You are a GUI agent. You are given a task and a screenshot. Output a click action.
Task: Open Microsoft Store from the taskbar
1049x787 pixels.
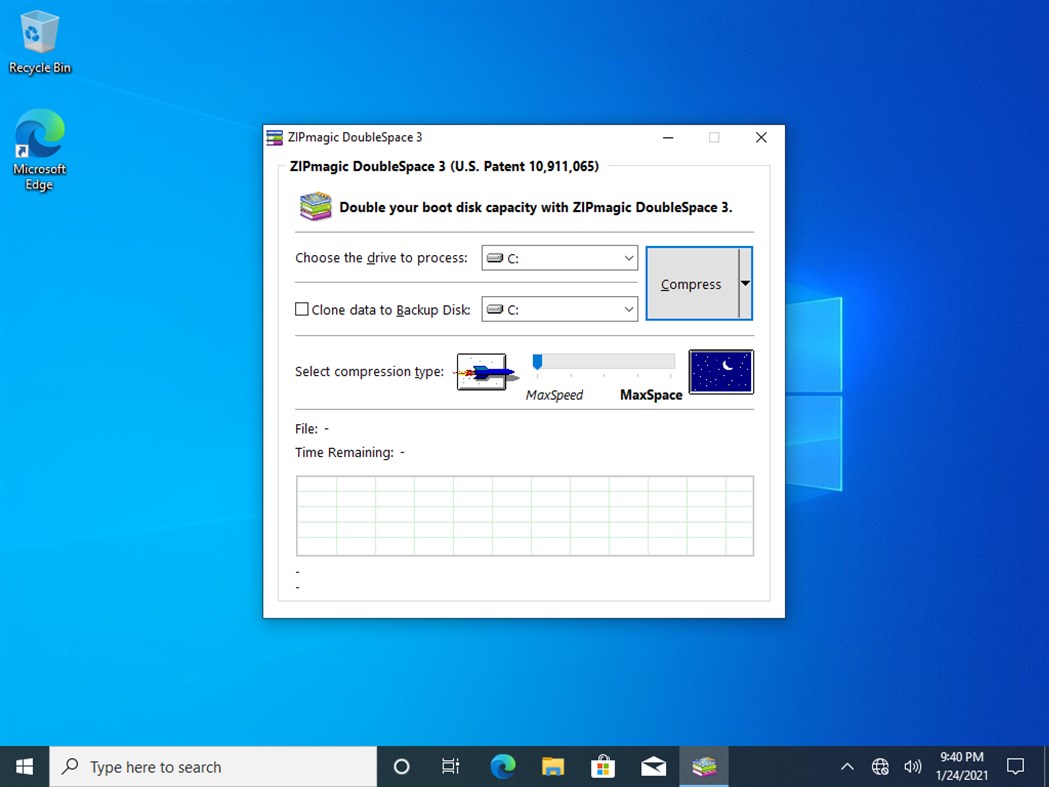[x=603, y=766]
